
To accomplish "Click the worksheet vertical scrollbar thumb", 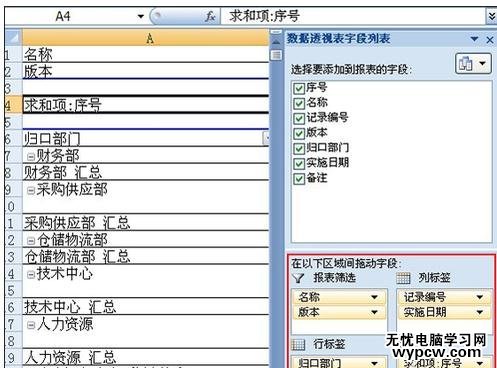I will tap(276, 55).
